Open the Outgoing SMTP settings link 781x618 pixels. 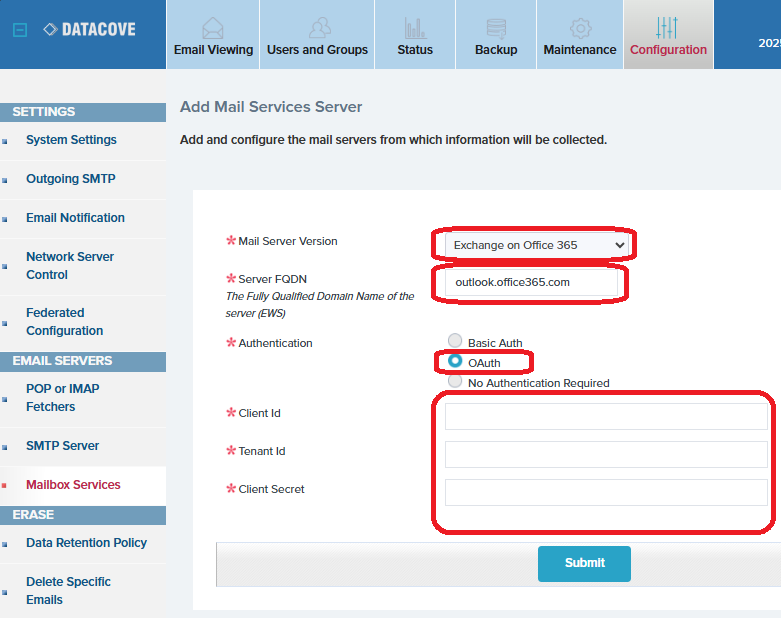70,179
